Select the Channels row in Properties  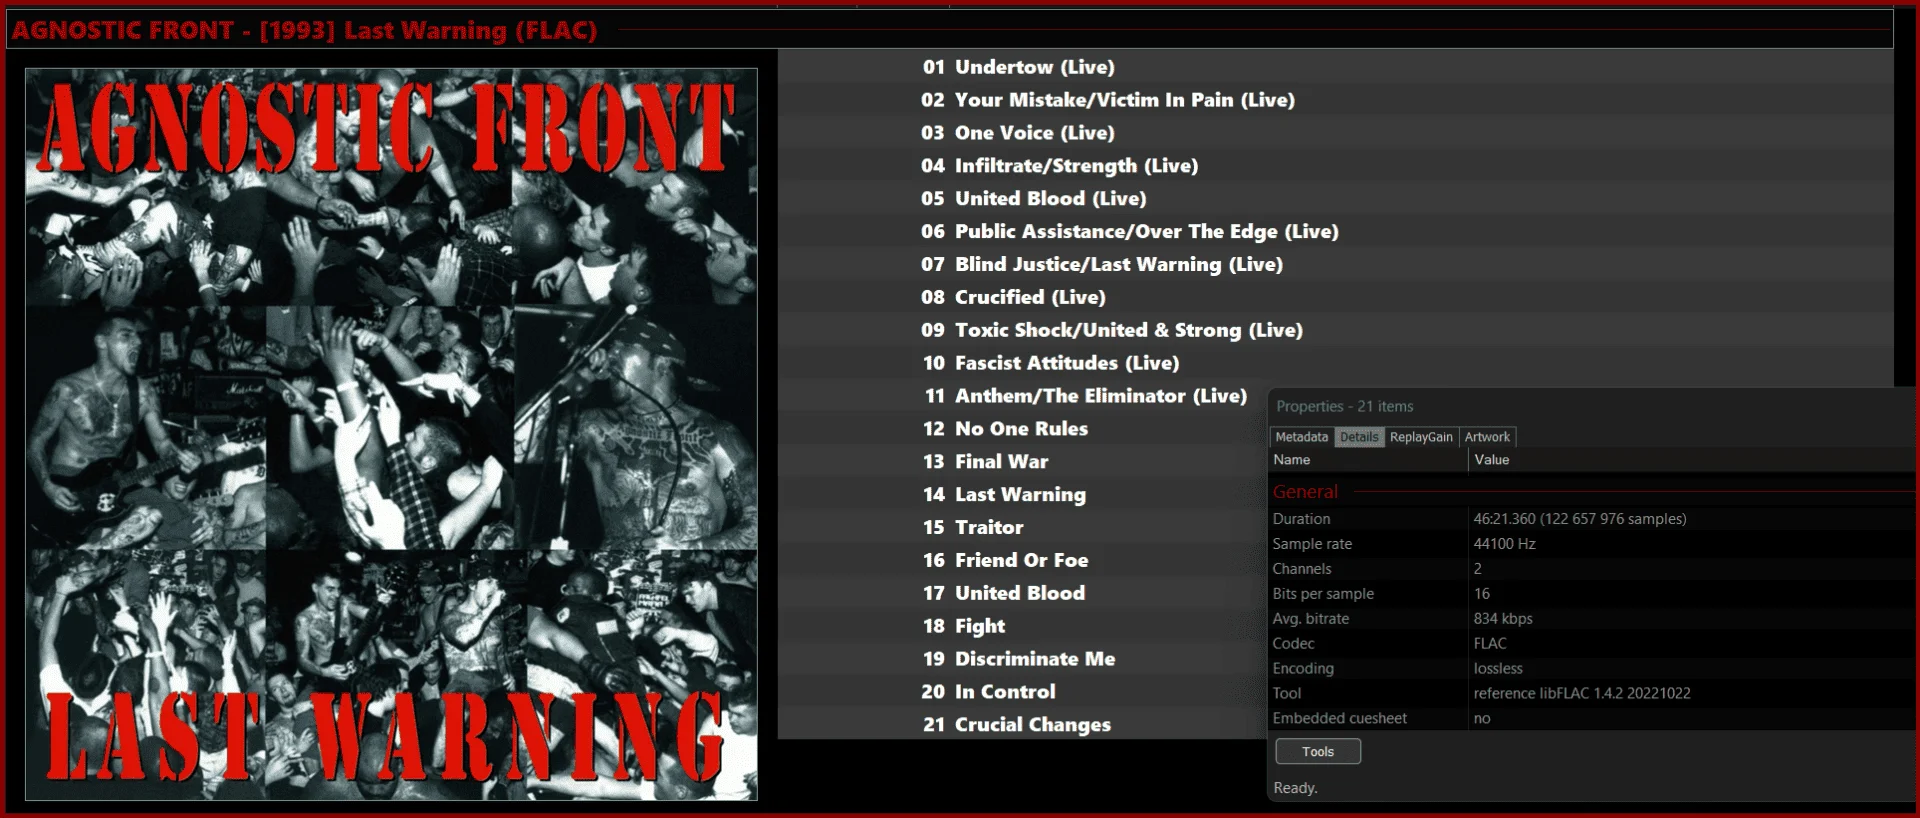(x=1592, y=569)
